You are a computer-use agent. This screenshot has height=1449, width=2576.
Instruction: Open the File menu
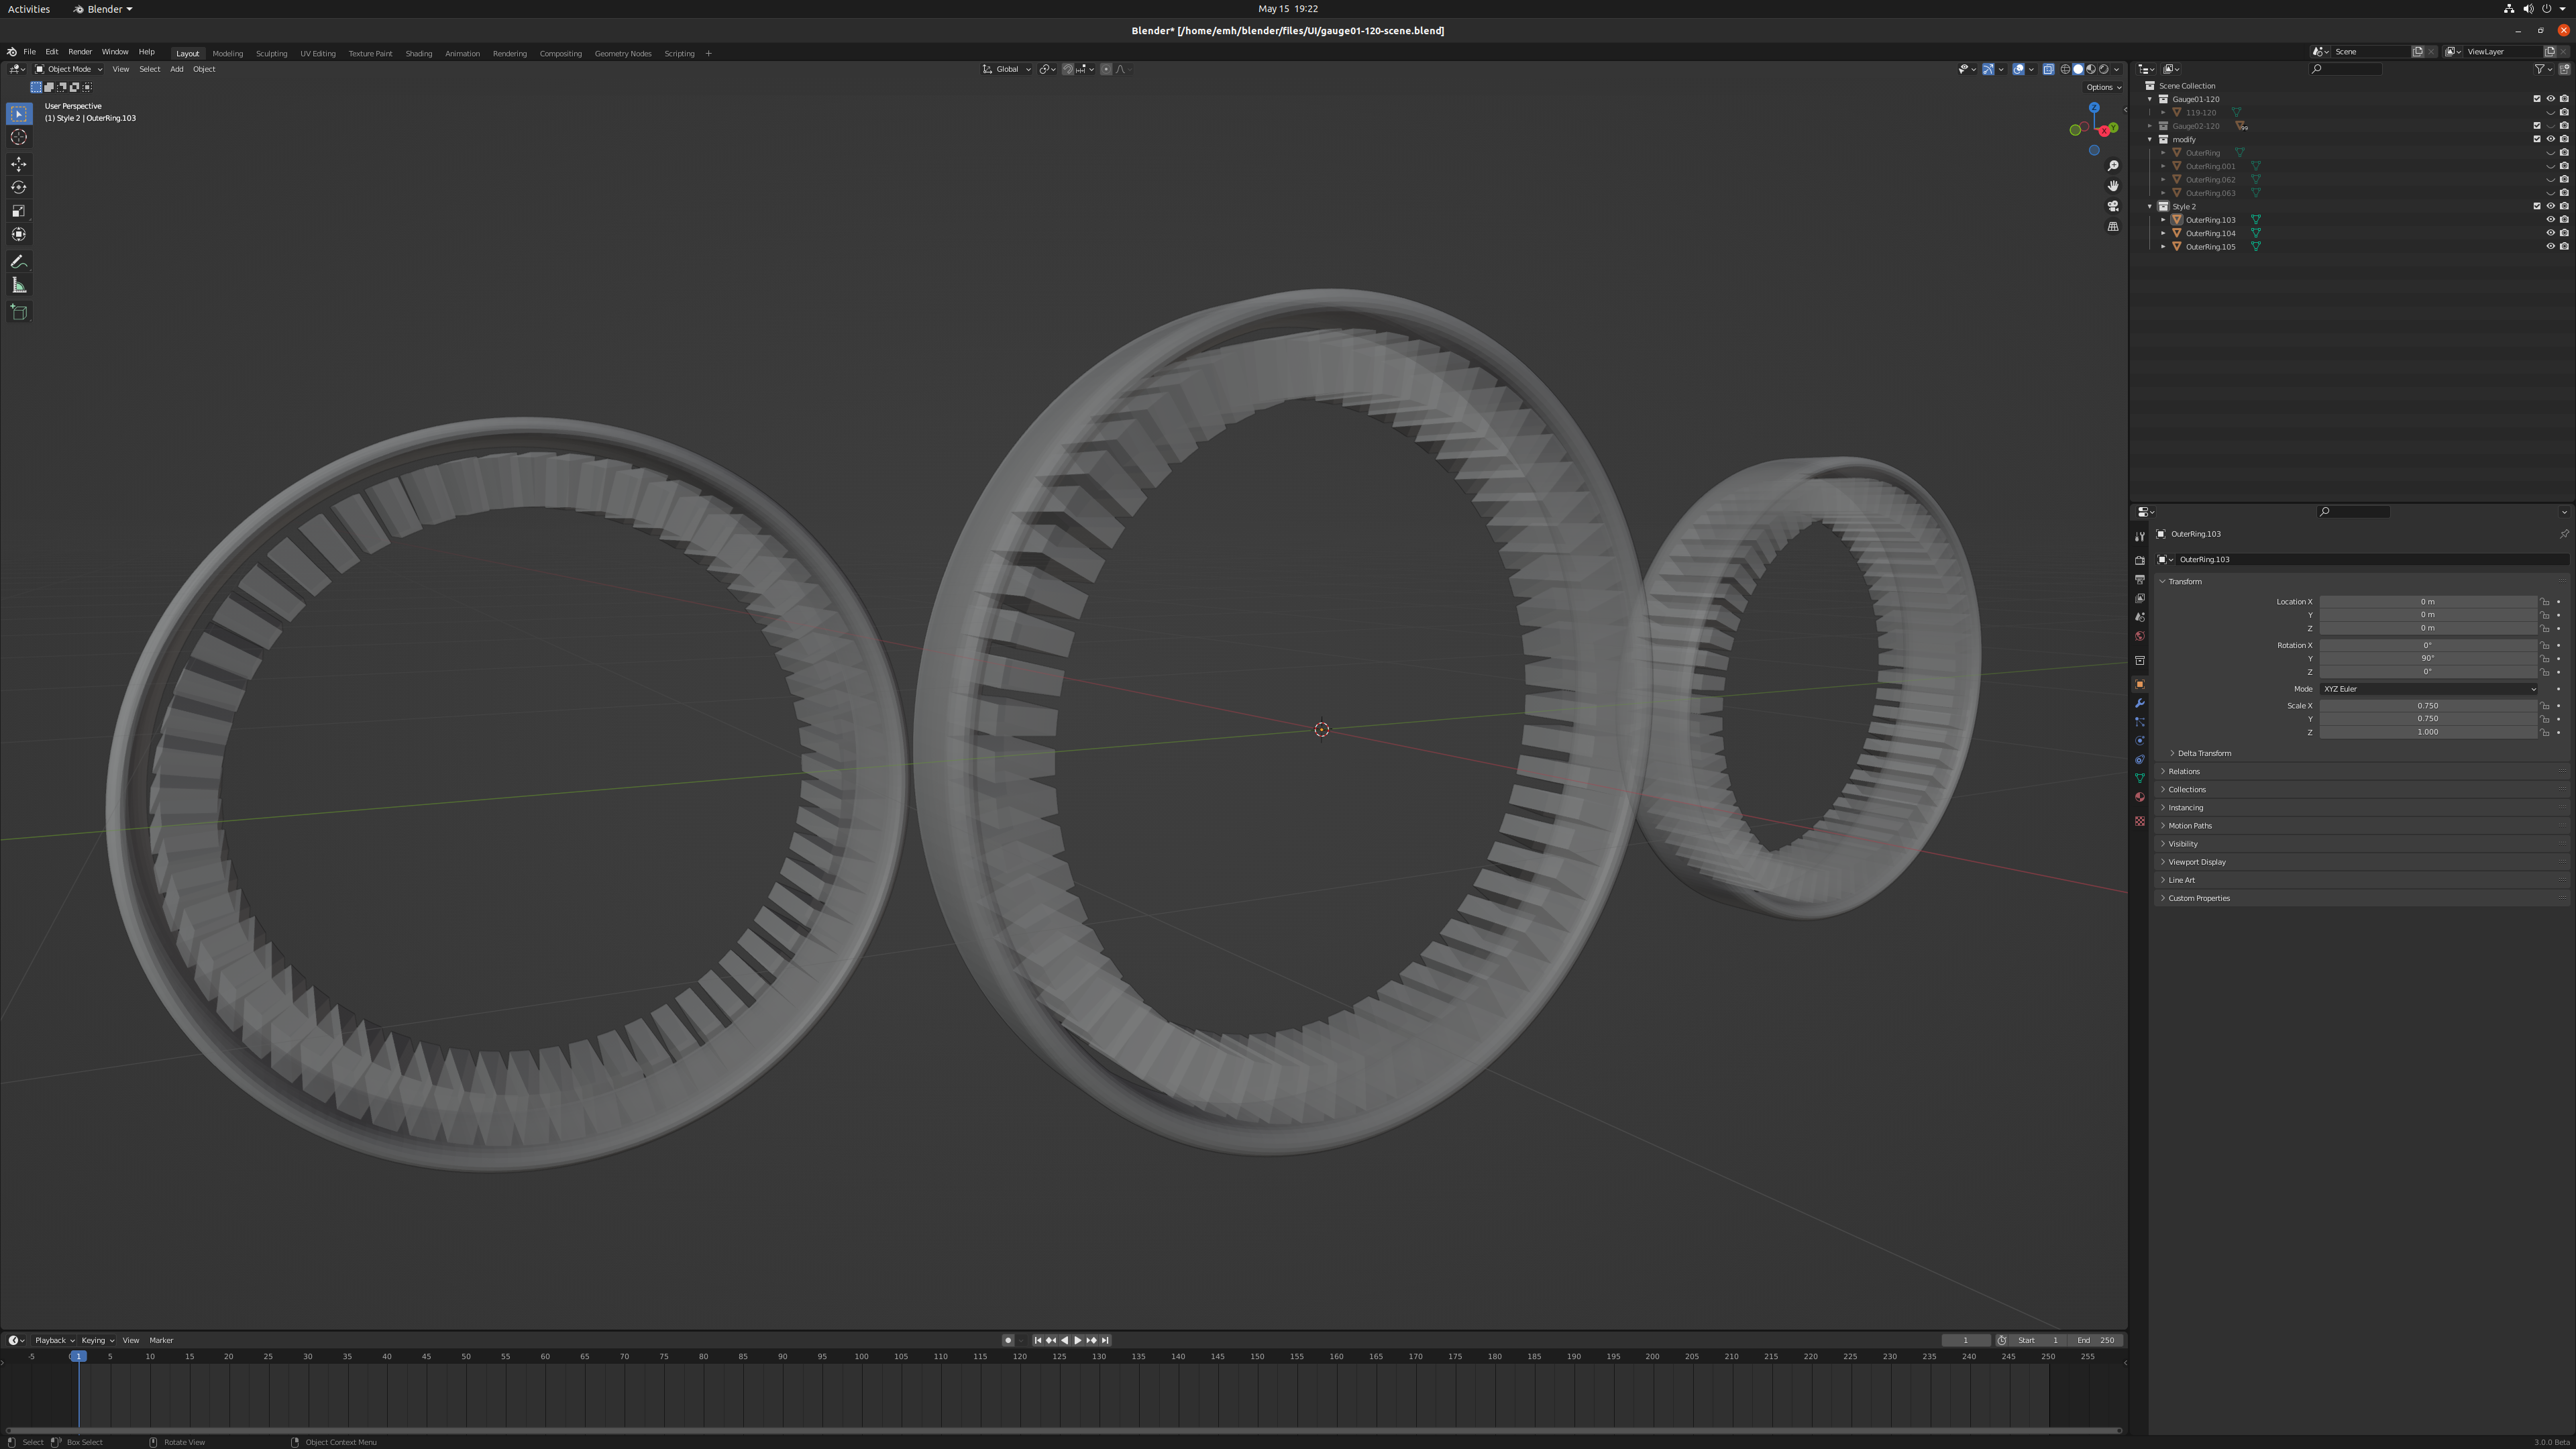tap(29, 52)
